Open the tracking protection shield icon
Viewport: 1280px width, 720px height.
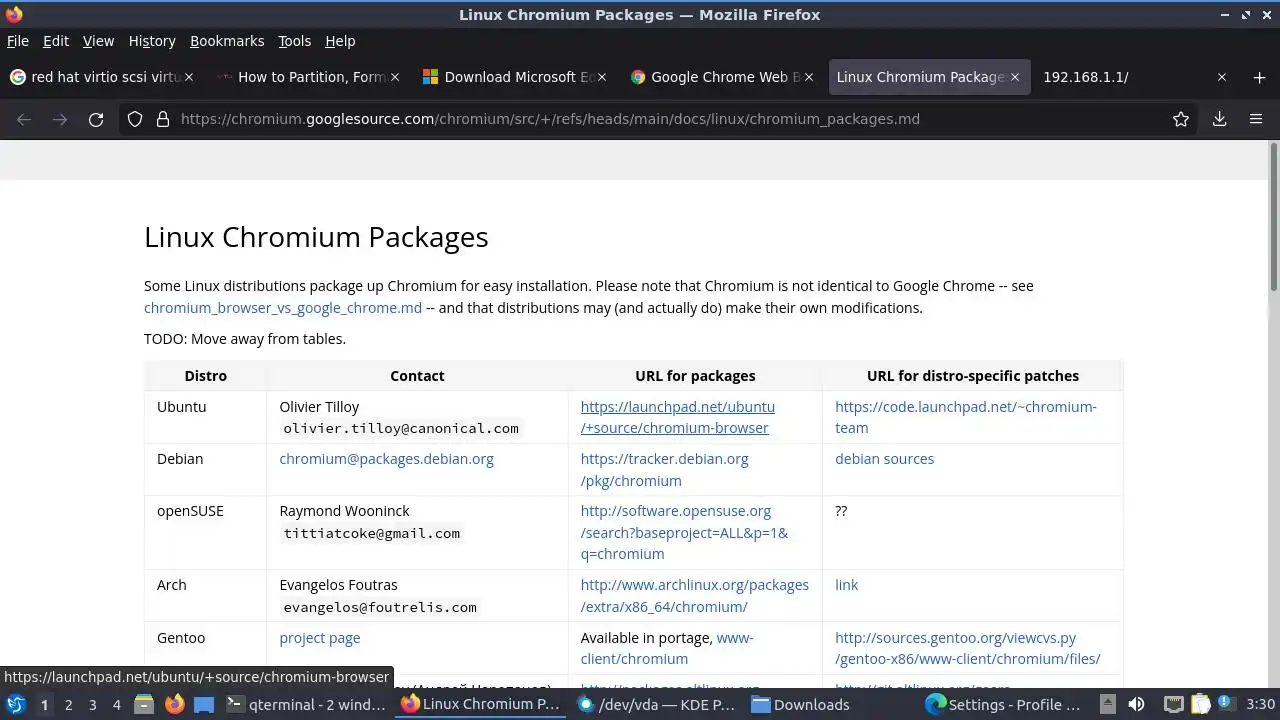(135, 119)
